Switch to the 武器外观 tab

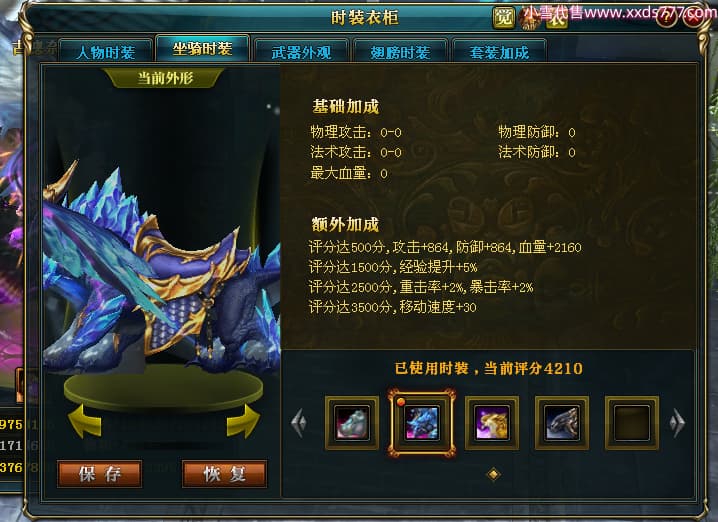point(301,51)
